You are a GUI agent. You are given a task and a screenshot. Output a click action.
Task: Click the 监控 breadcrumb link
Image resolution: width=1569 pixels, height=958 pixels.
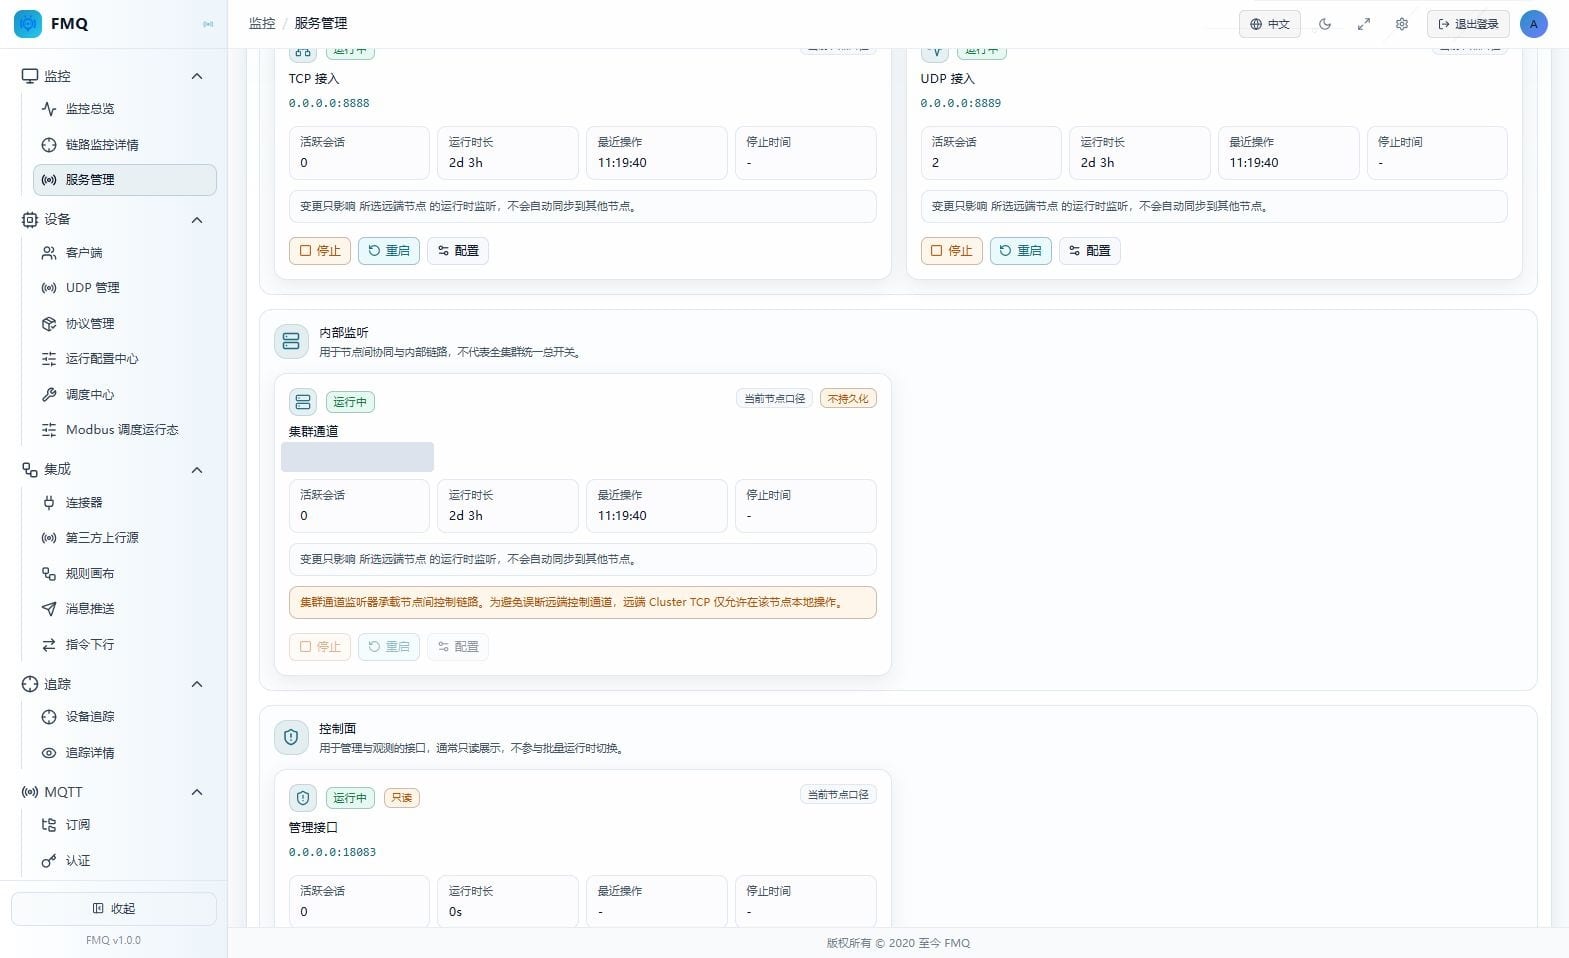tap(262, 23)
